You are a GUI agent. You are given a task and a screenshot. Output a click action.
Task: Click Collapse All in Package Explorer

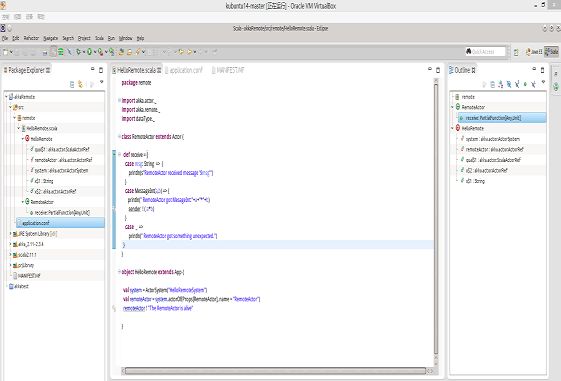[x=72, y=84]
